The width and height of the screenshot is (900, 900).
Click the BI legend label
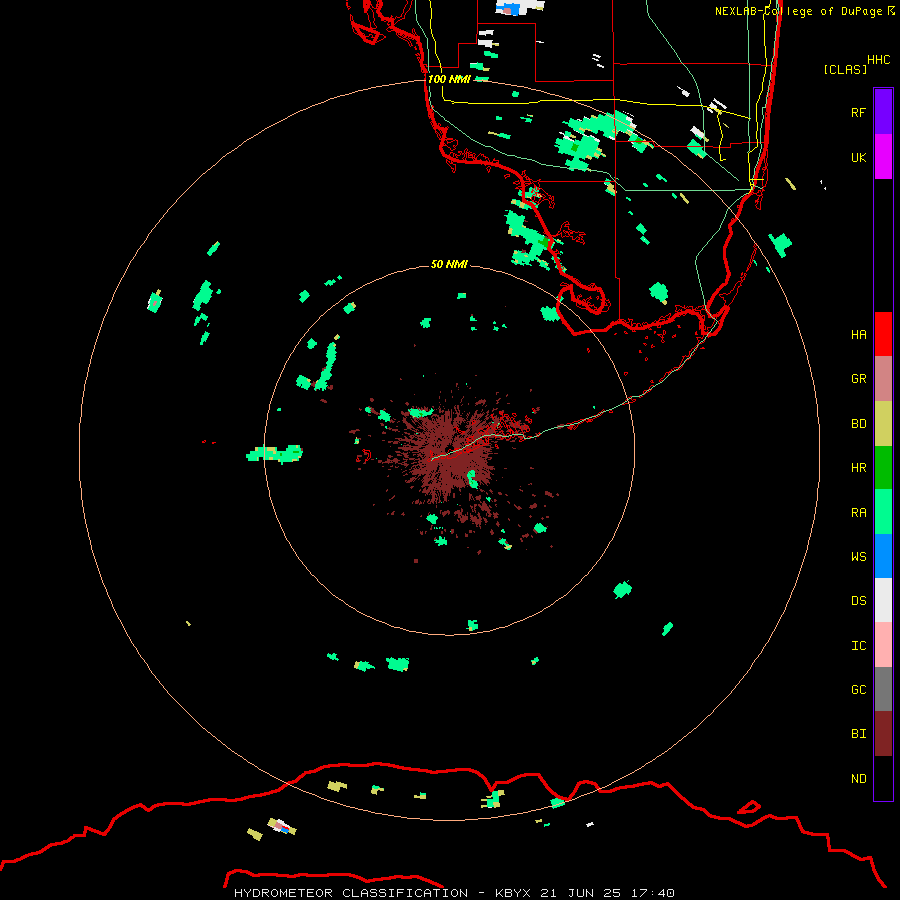click(x=858, y=734)
